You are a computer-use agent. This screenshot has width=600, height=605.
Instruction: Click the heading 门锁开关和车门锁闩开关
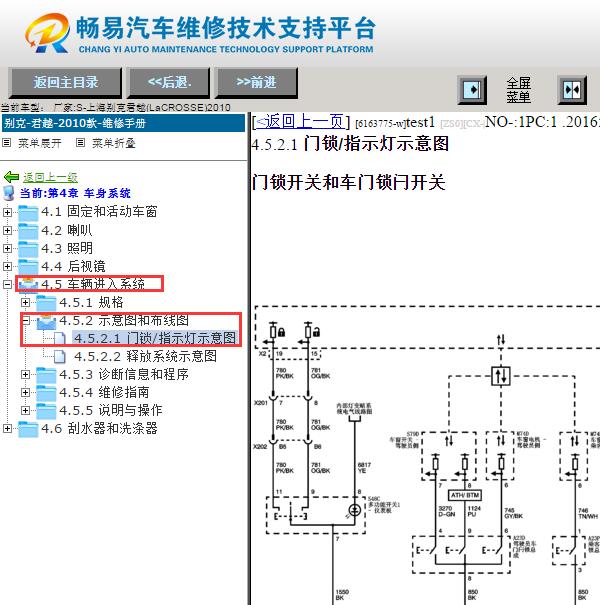[x=348, y=182]
